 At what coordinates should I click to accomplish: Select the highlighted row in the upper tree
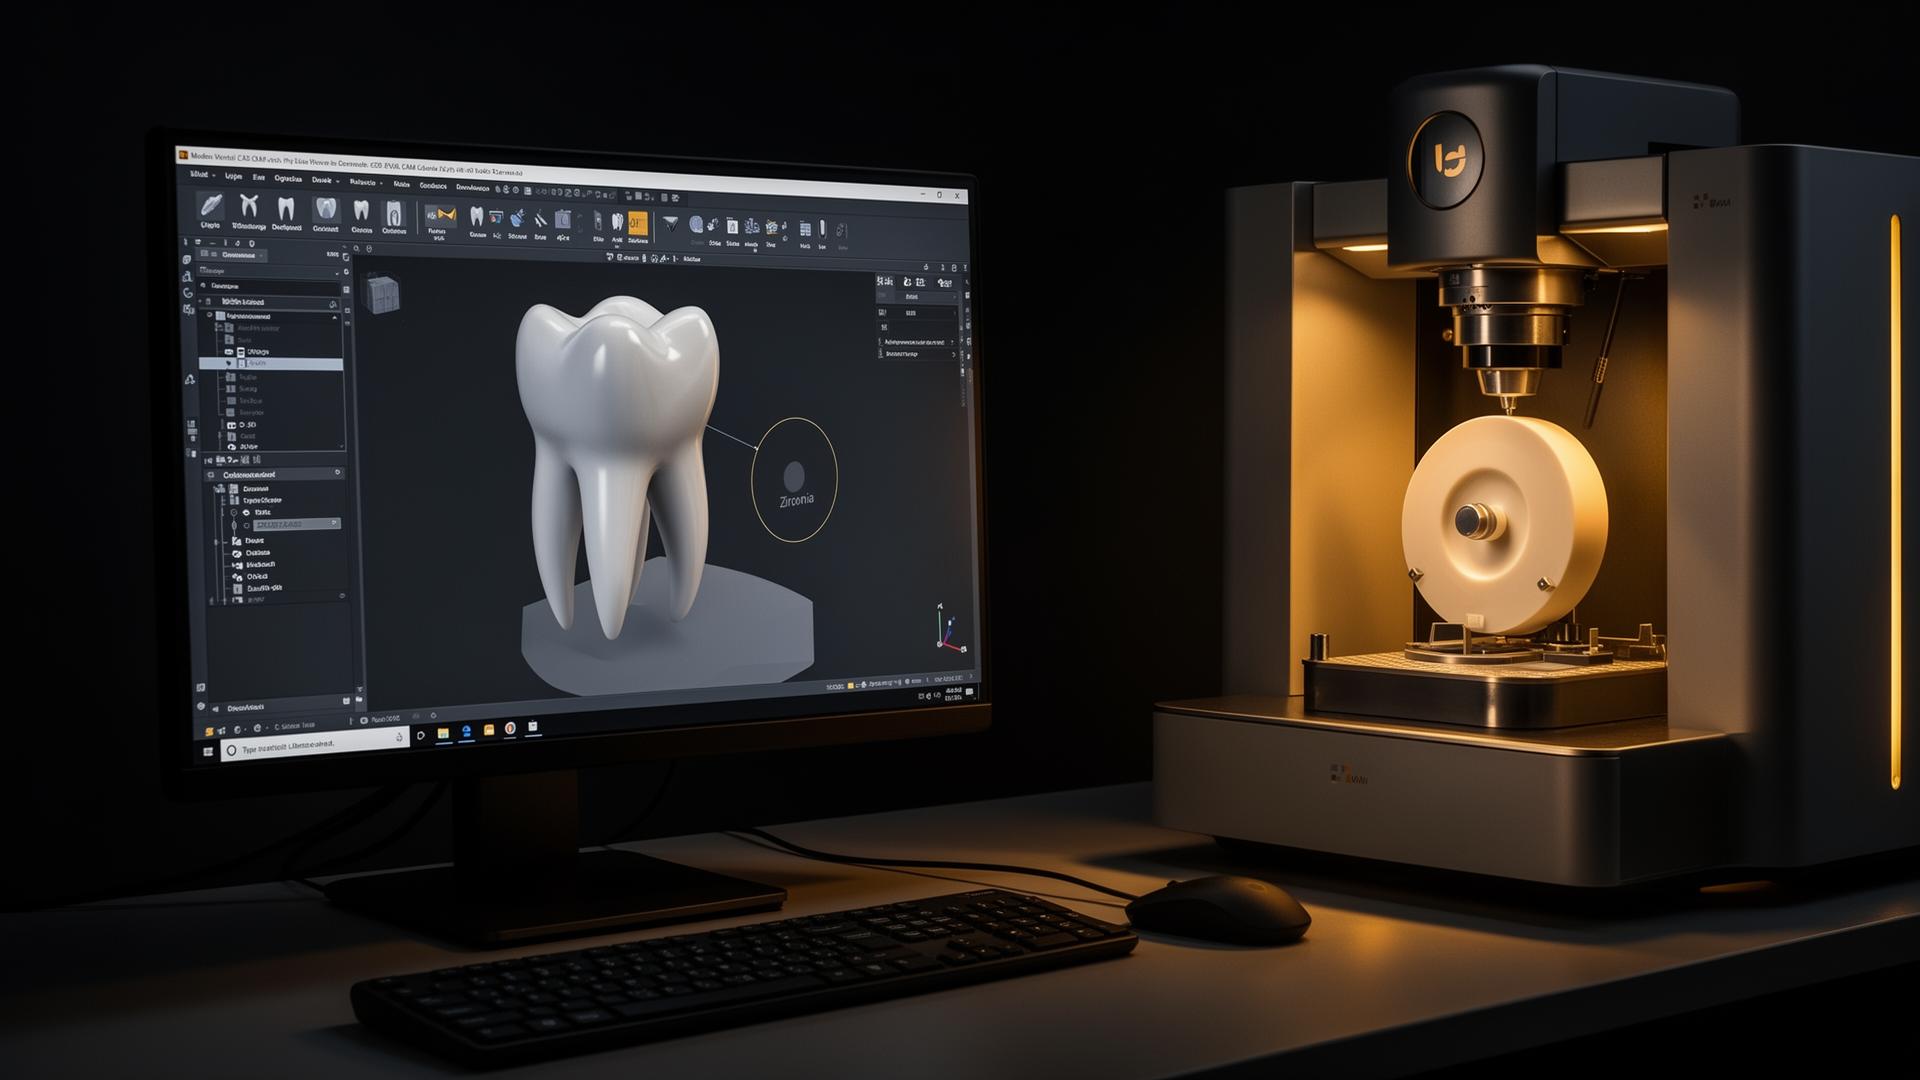(x=271, y=364)
